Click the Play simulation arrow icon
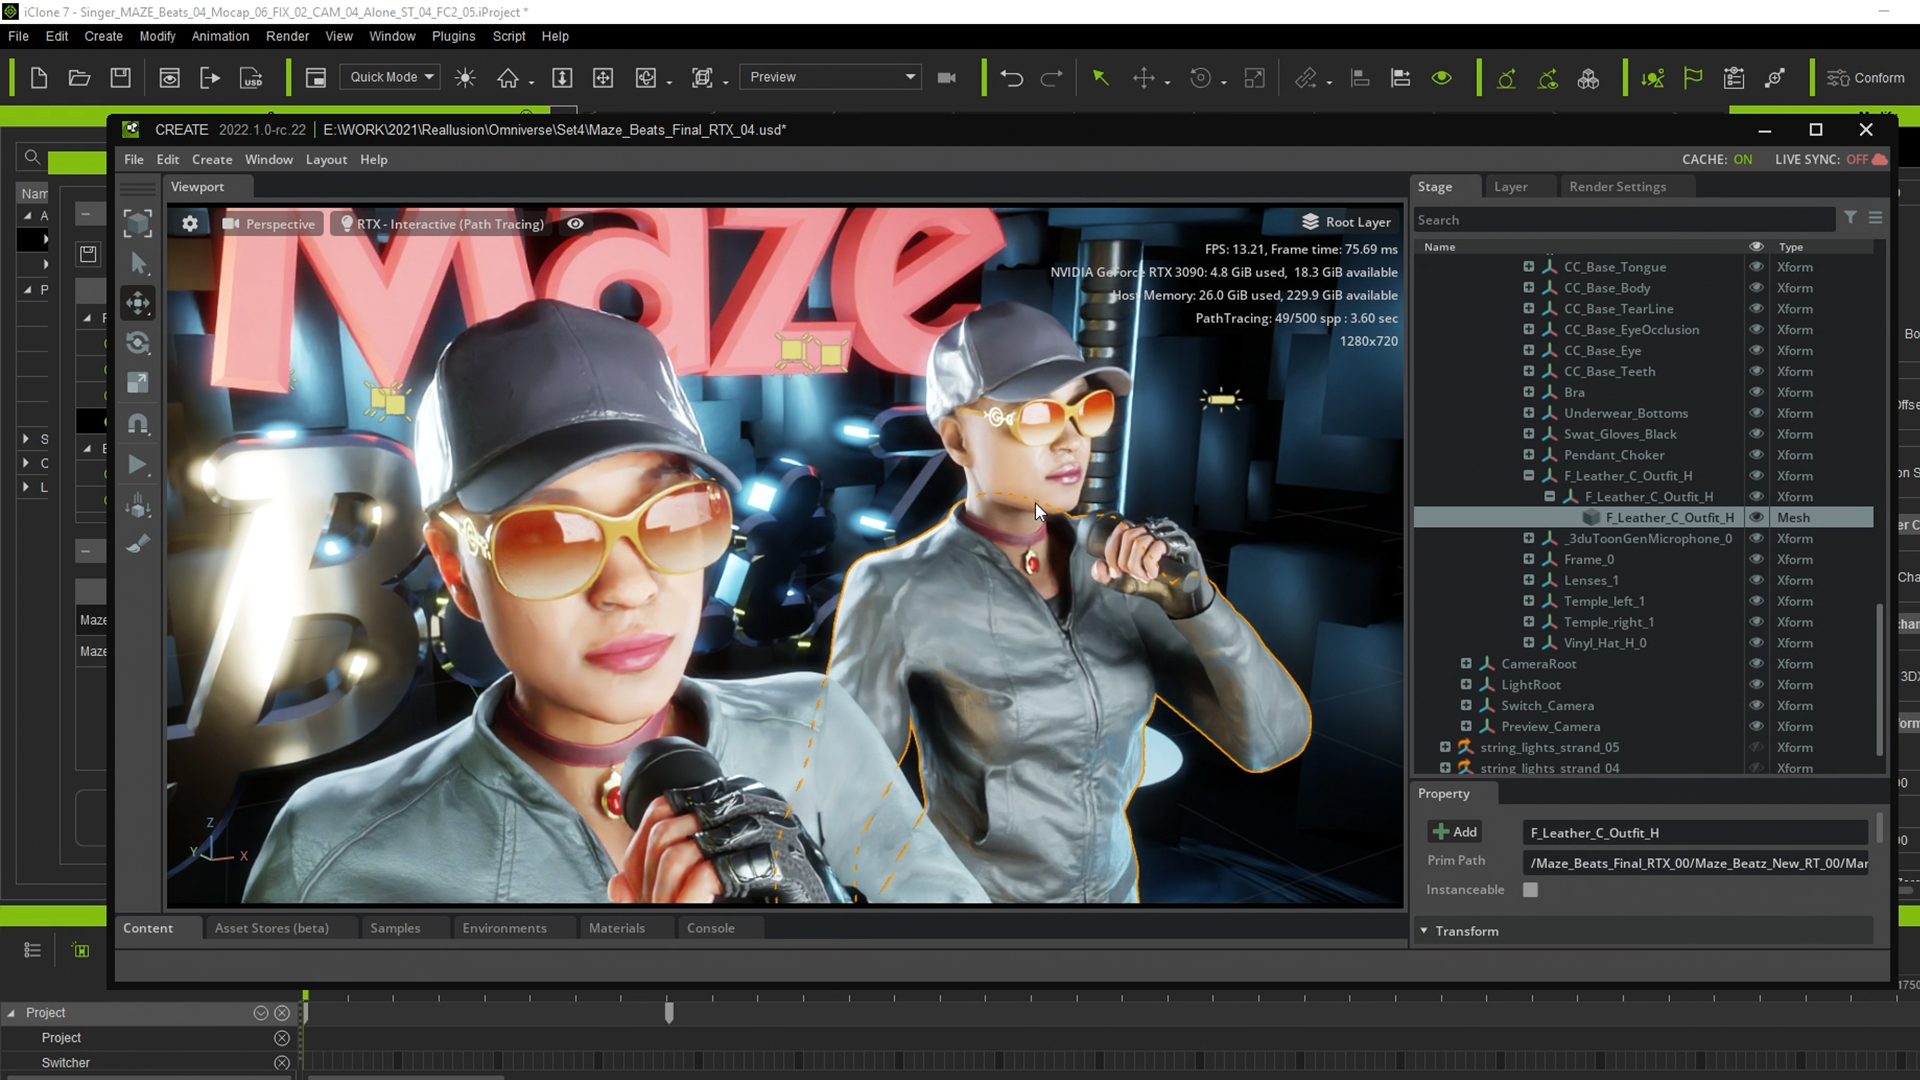This screenshot has width=1920, height=1080. click(x=138, y=464)
